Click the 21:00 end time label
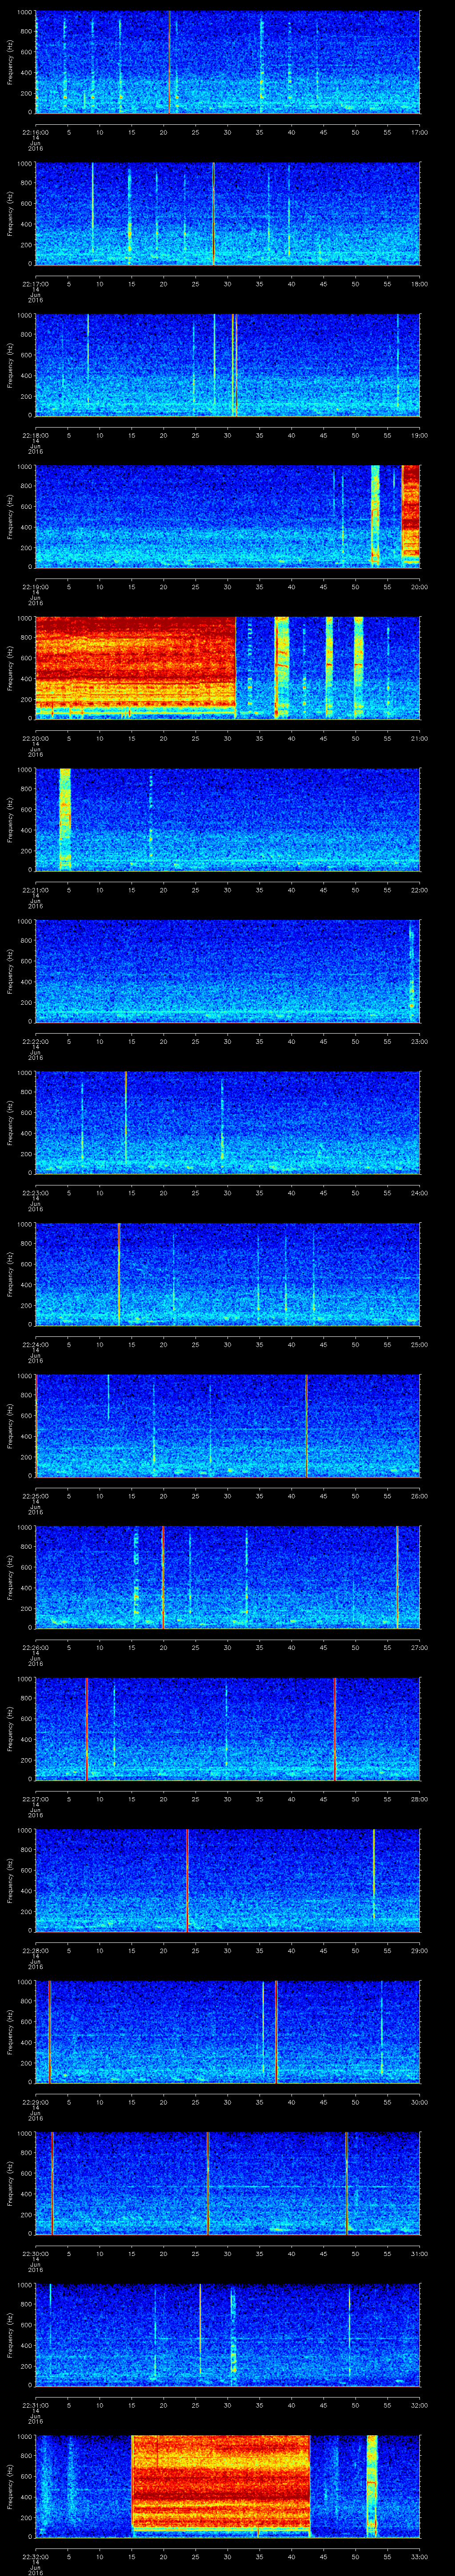This screenshot has width=455, height=2576. pos(419,738)
